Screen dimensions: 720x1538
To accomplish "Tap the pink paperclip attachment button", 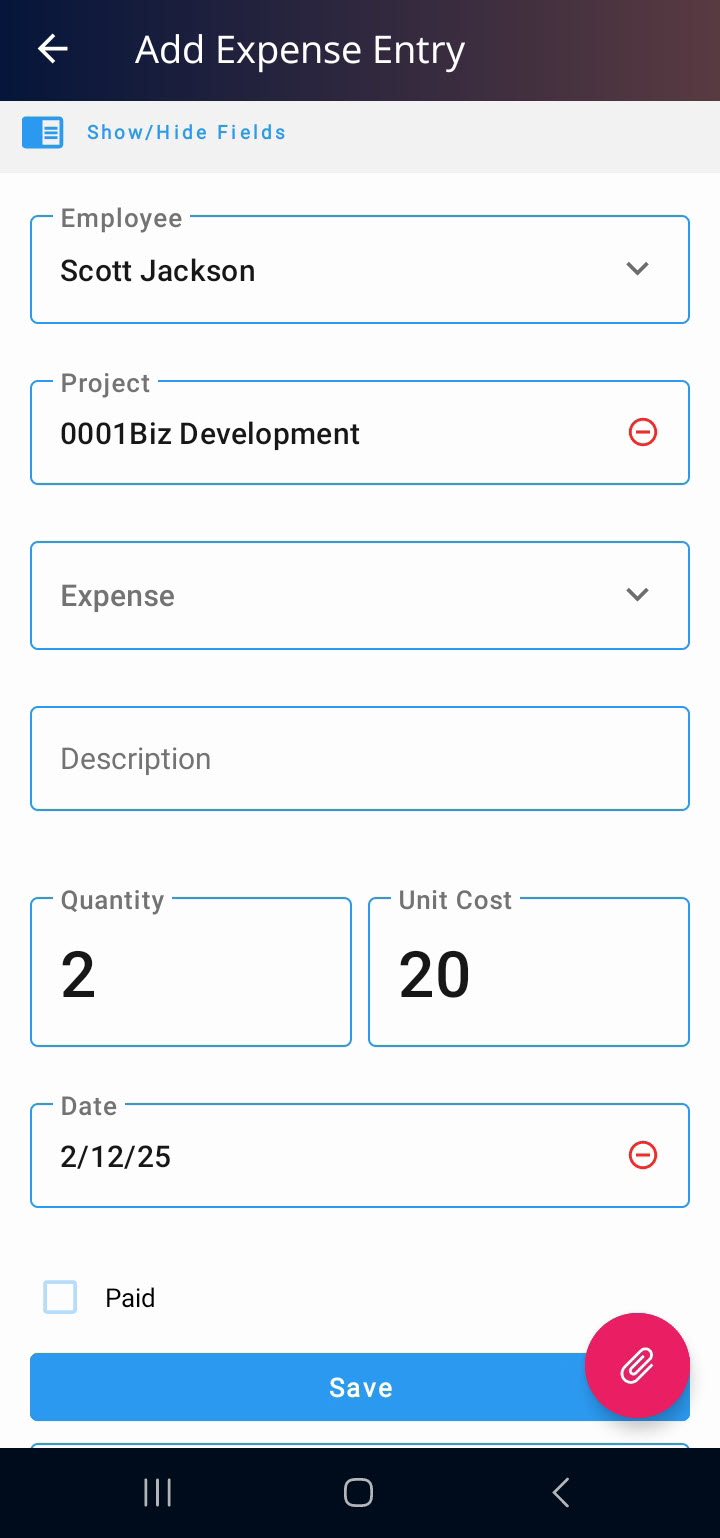I will pyautogui.click(x=637, y=1365).
